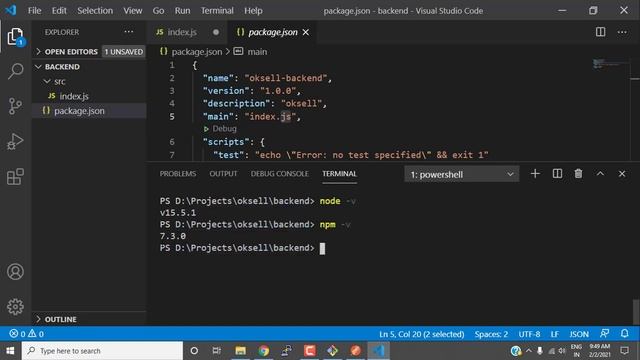Open the Windows Start menu
The image size is (640, 360).
[x=10, y=351]
